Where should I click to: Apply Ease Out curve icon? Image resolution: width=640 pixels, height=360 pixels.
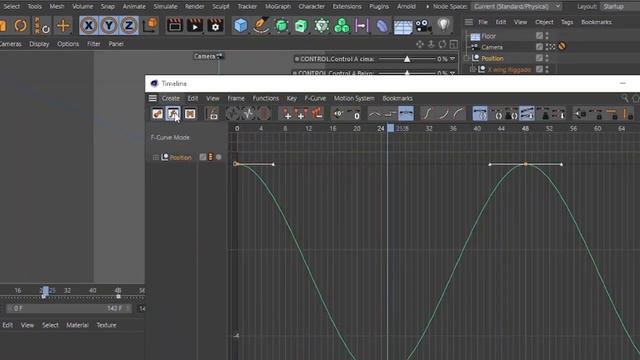[459, 114]
